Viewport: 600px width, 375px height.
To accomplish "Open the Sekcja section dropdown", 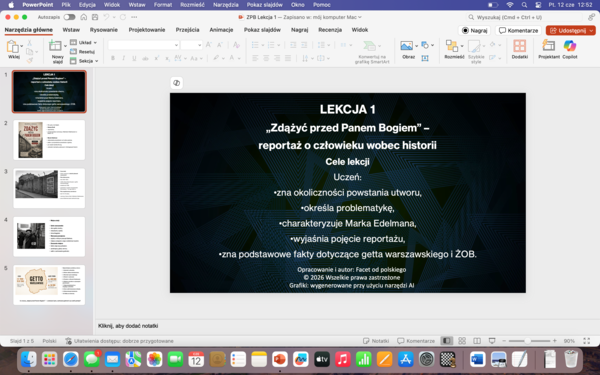I will pos(84,61).
